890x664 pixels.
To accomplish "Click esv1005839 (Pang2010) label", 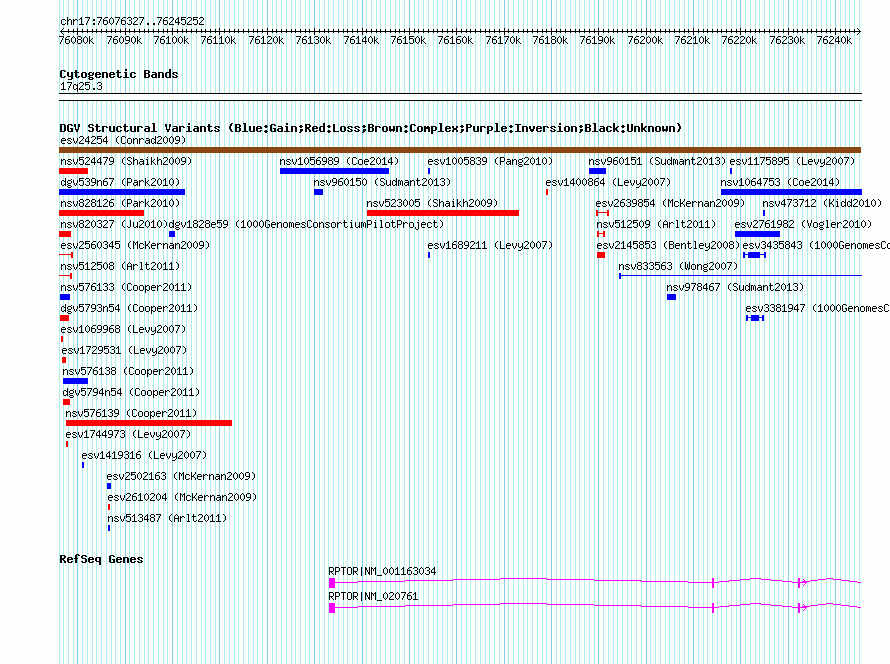I will click(x=490, y=161).
